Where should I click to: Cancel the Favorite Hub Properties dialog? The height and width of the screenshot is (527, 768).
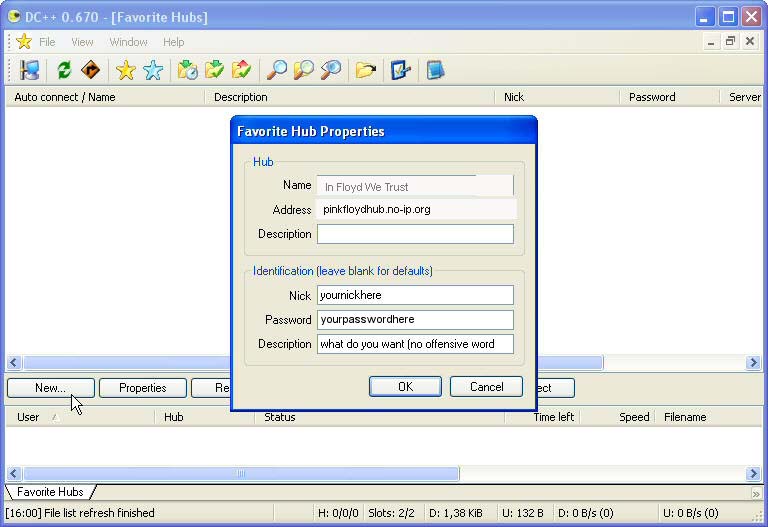click(x=486, y=387)
